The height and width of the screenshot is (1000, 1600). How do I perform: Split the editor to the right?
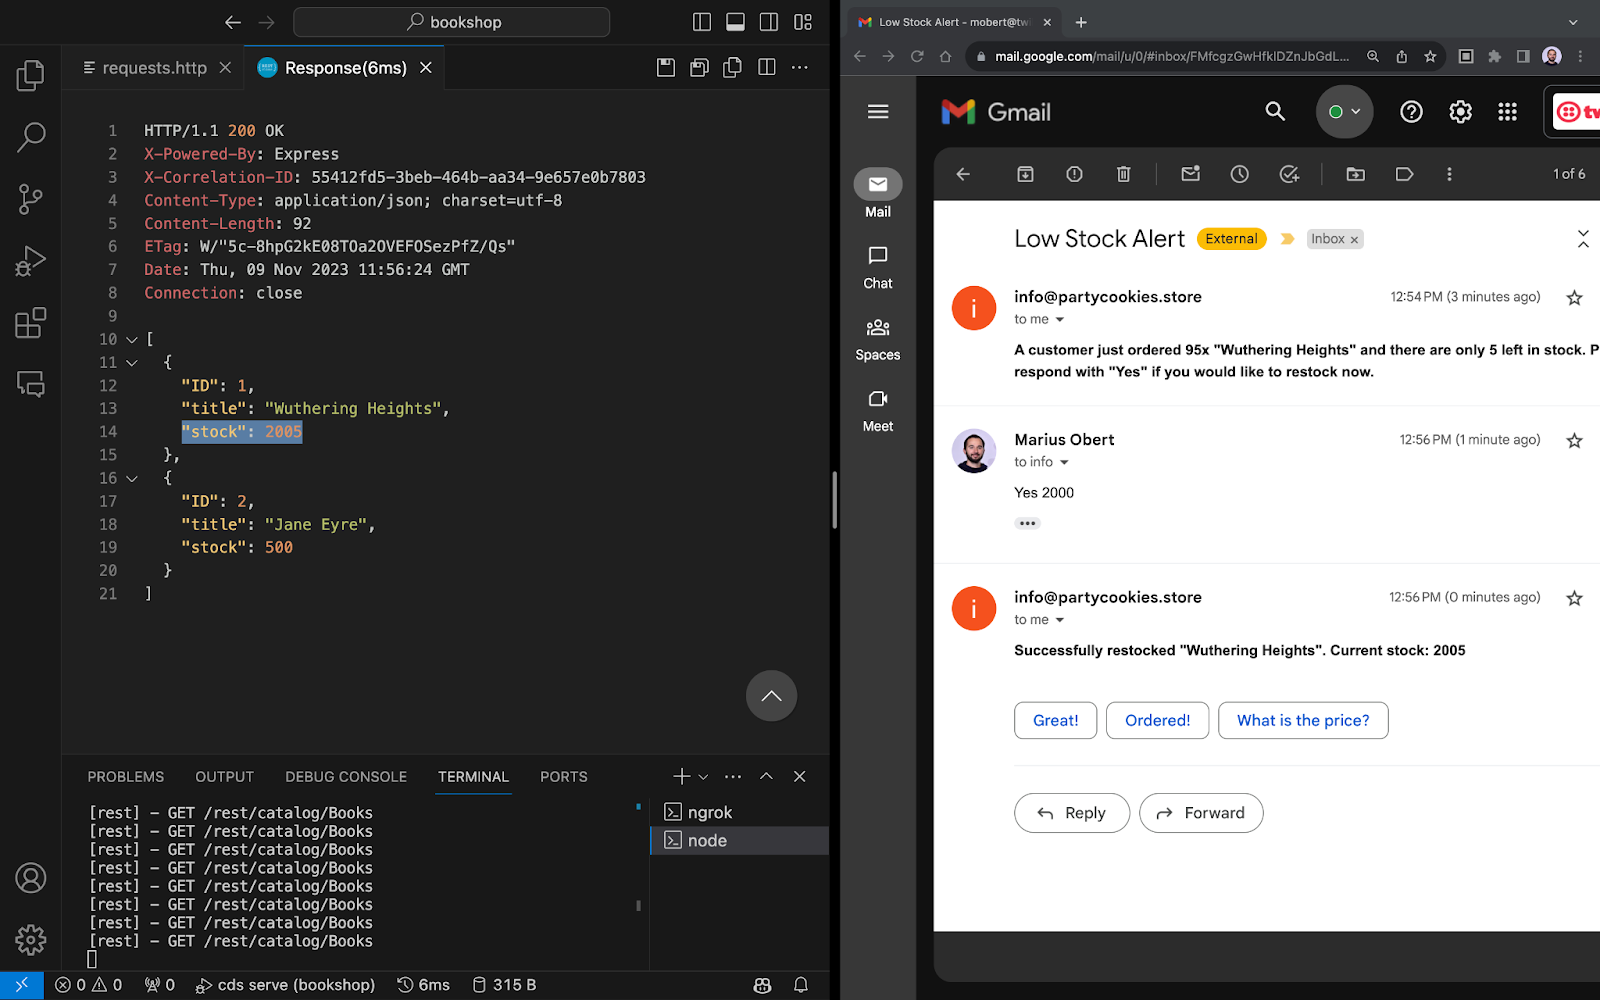[x=767, y=67]
